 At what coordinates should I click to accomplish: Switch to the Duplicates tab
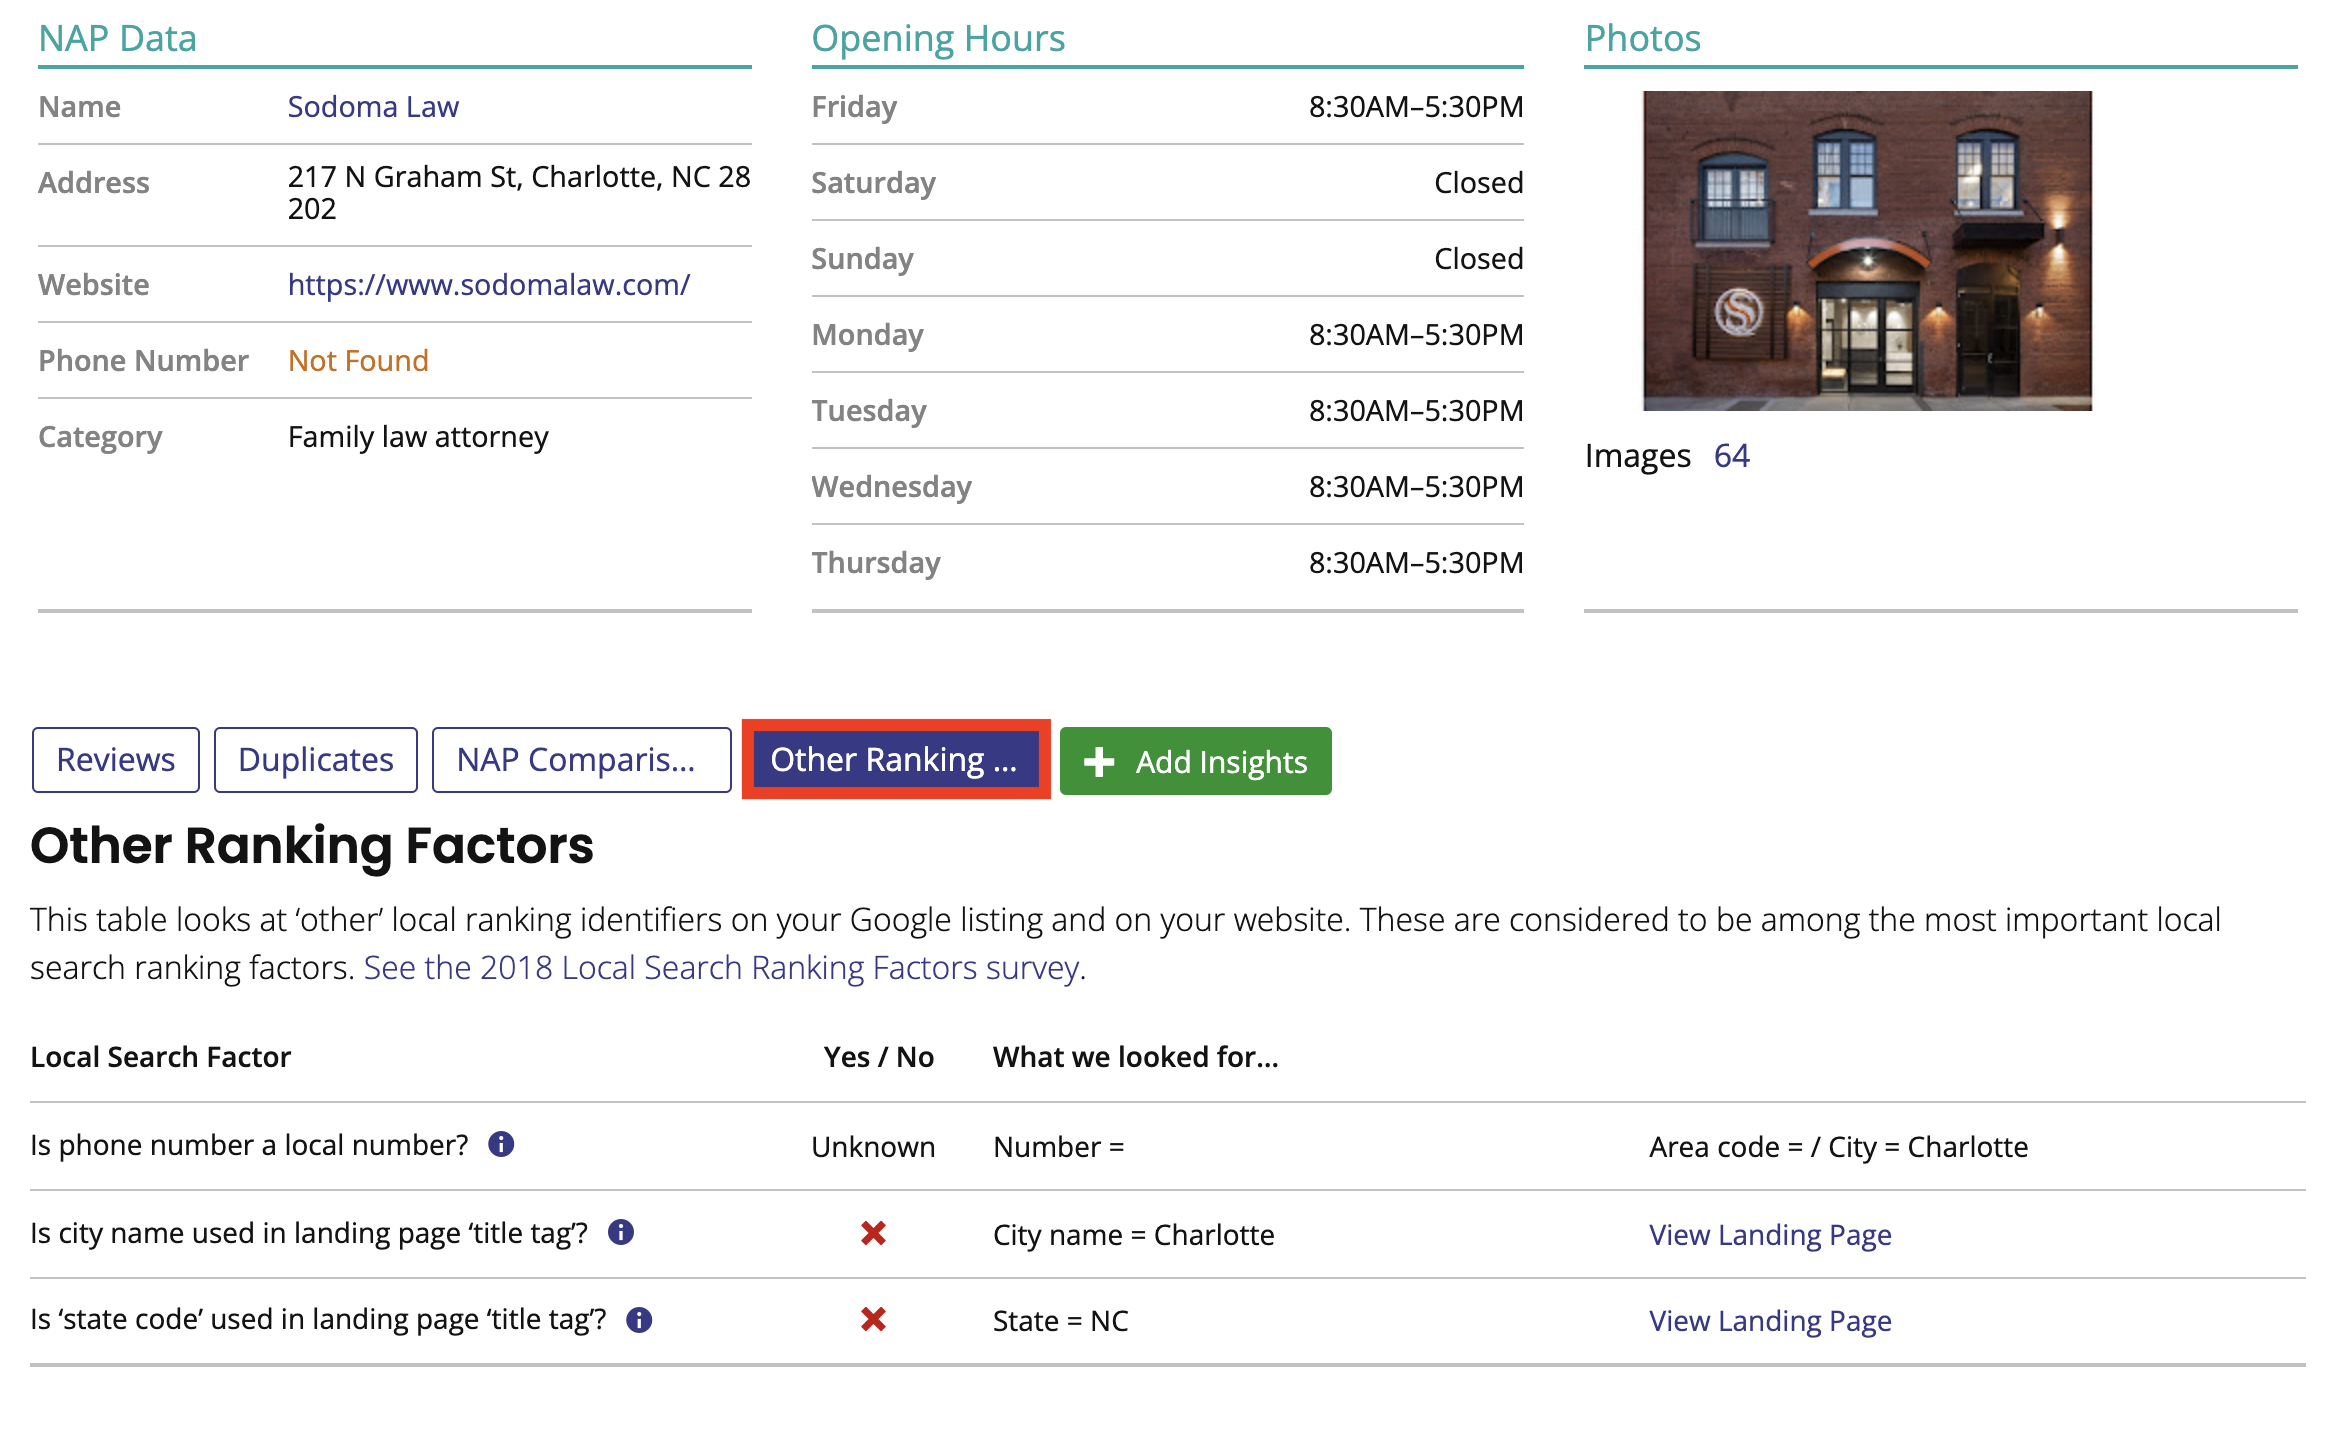click(x=316, y=760)
